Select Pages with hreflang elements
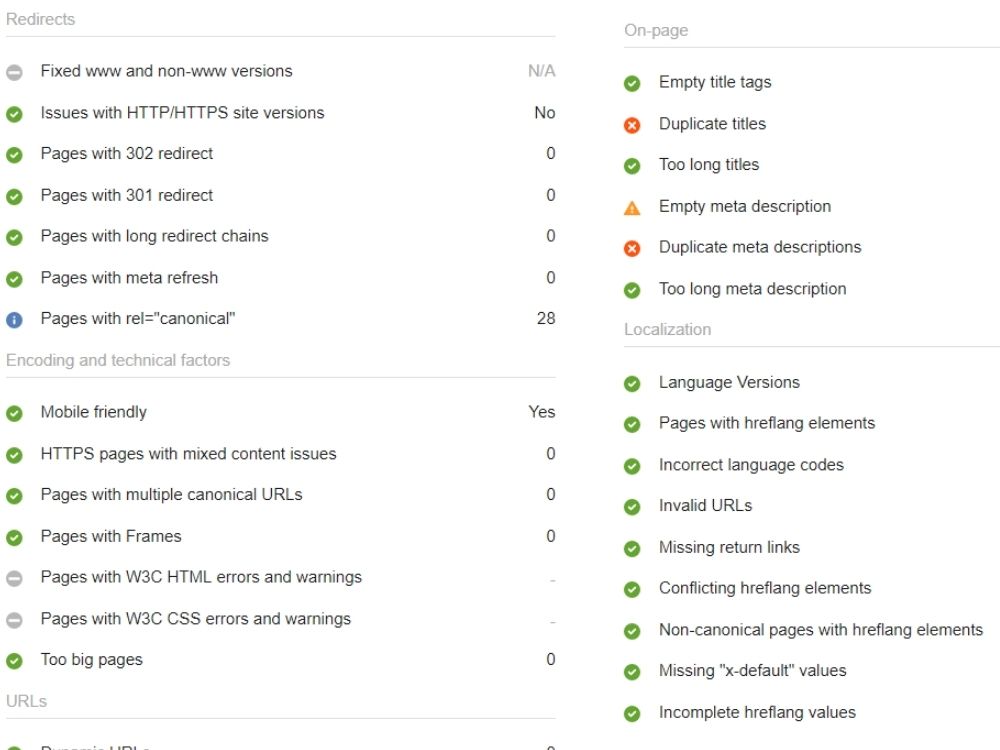1000x750 pixels. point(767,423)
